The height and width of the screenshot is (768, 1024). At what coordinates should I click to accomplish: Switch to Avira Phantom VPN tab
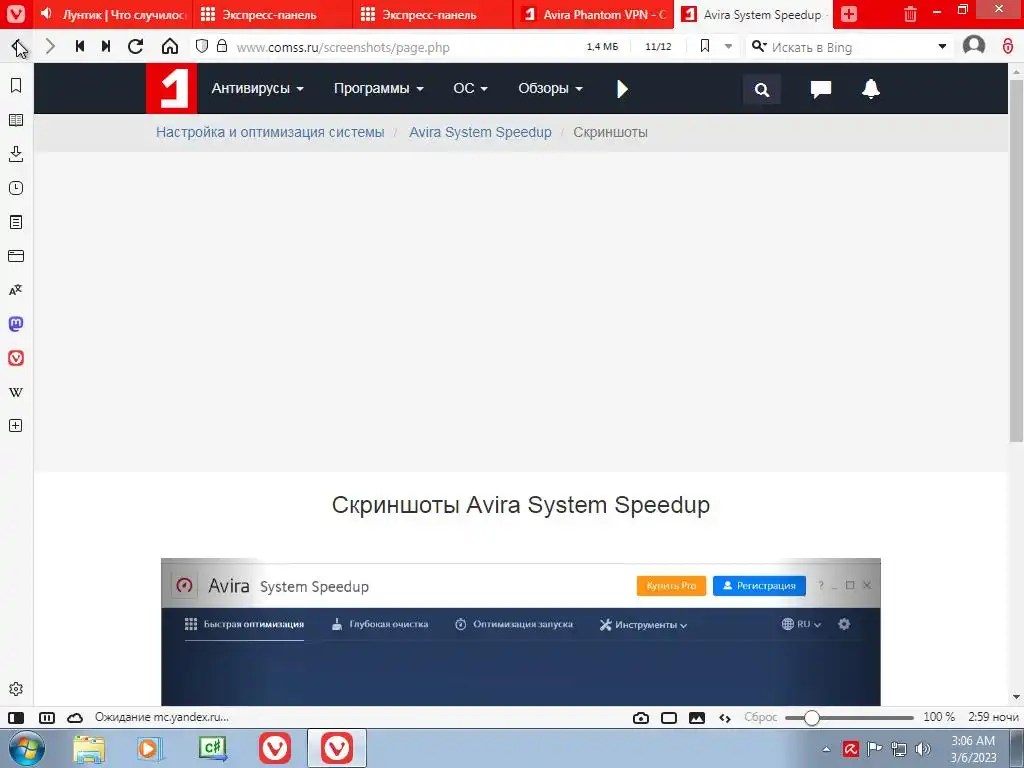click(593, 14)
